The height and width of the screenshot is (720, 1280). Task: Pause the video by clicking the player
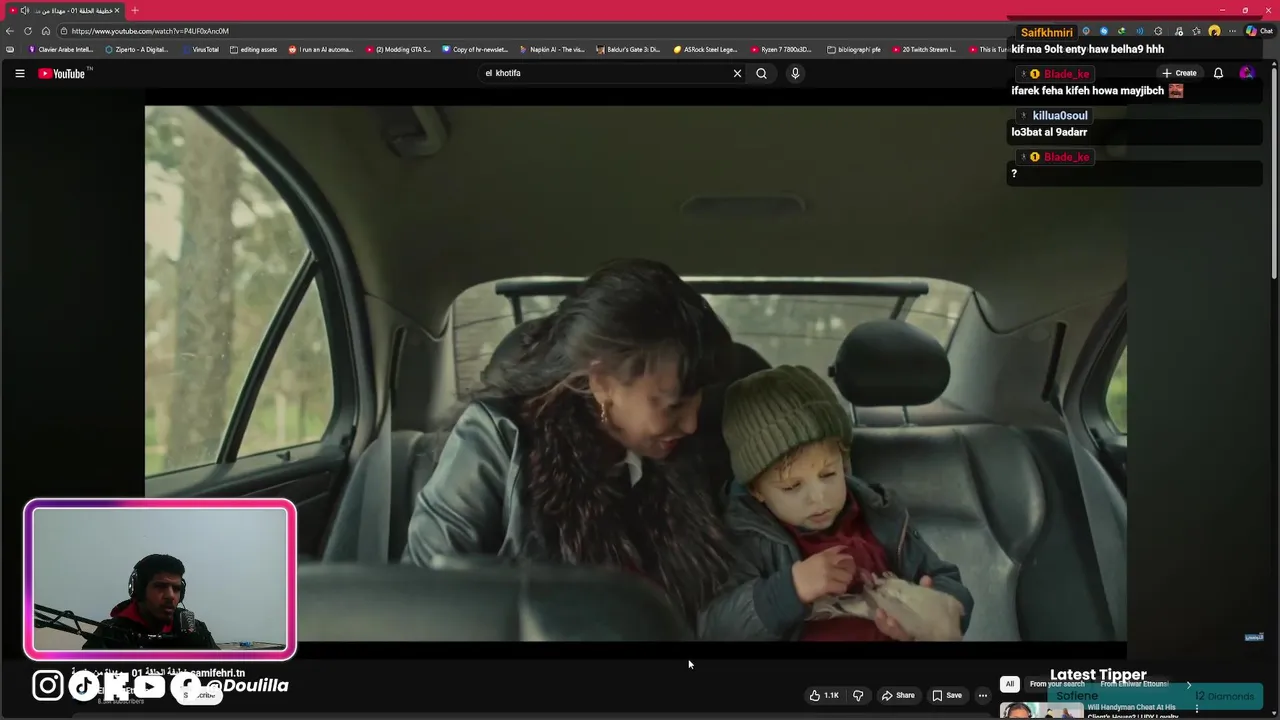[x=636, y=372]
